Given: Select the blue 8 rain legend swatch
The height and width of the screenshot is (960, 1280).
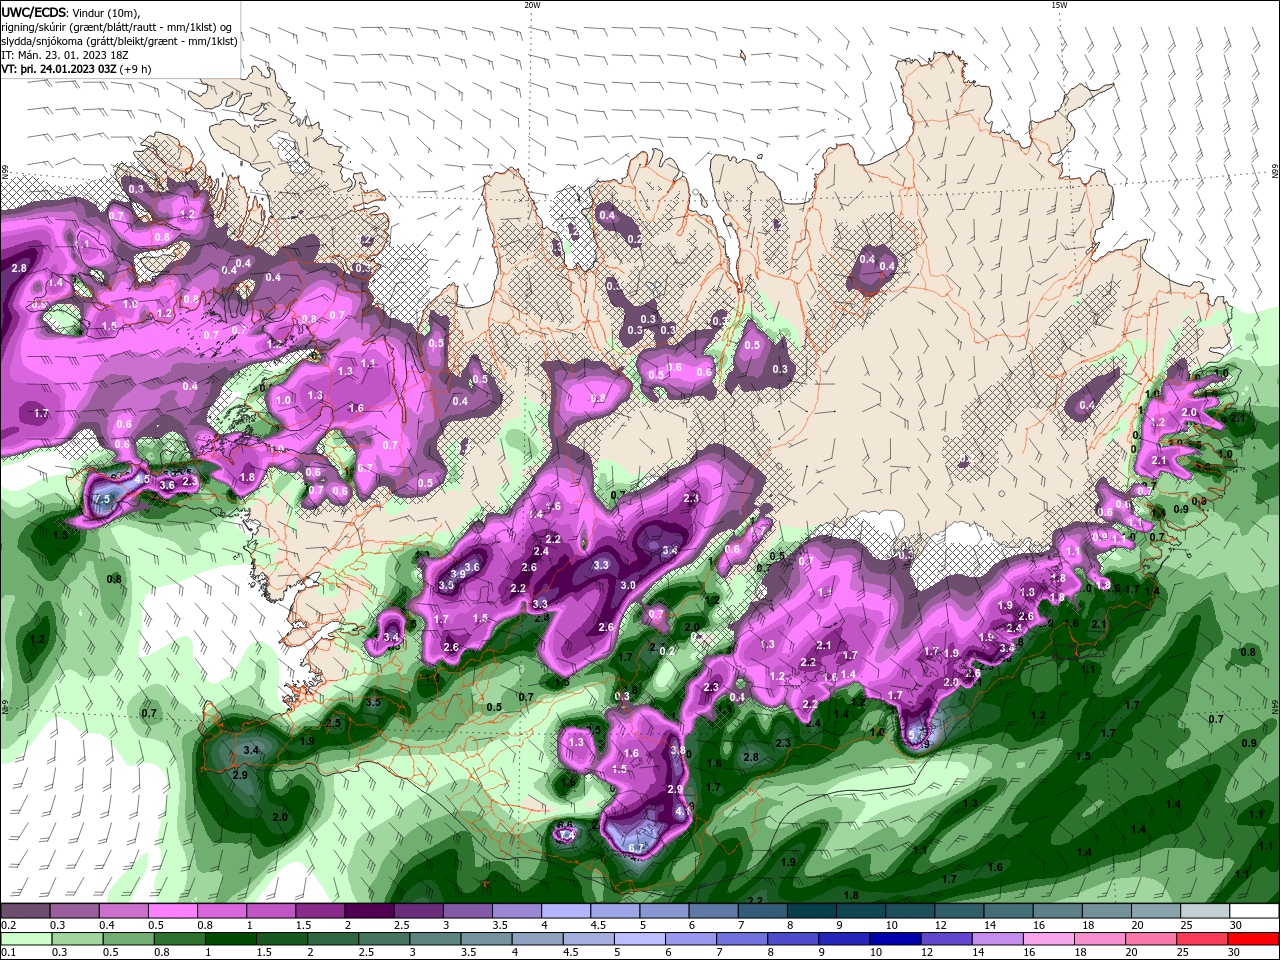Looking at the screenshot, I should coord(794,939).
